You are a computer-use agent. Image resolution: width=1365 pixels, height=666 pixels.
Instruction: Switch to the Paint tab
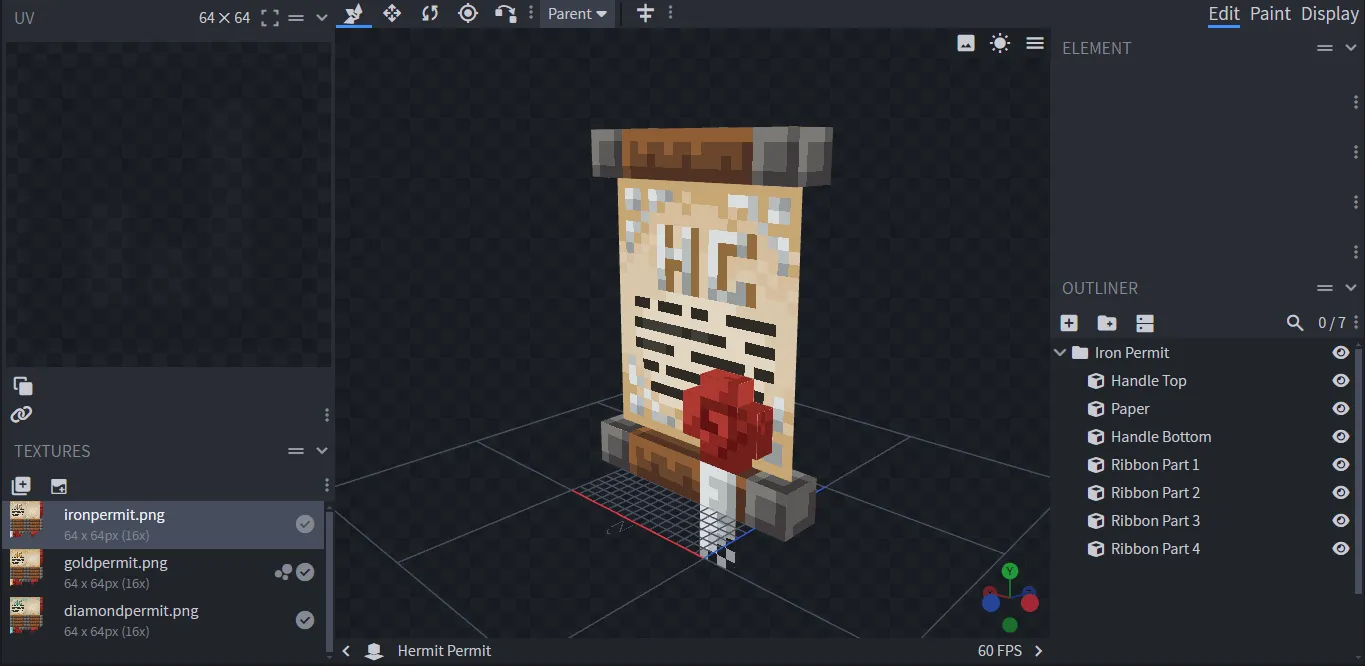point(1269,14)
